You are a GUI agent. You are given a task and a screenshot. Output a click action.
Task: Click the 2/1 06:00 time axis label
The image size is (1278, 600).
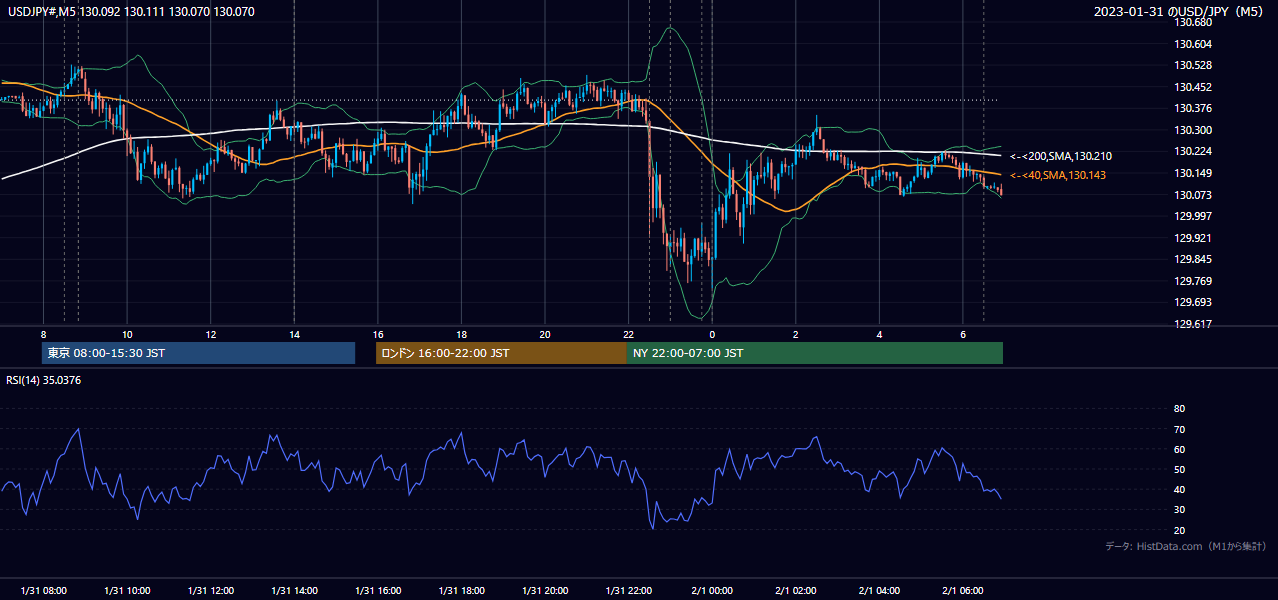pos(962,590)
